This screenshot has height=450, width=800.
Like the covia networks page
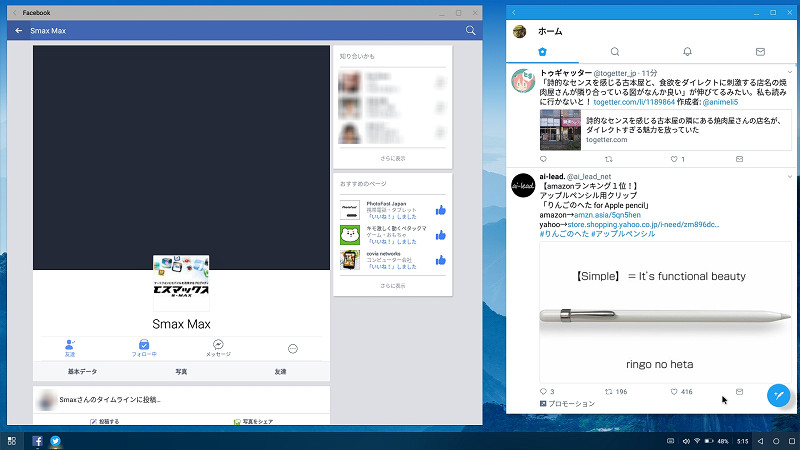[x=441, y=260]
